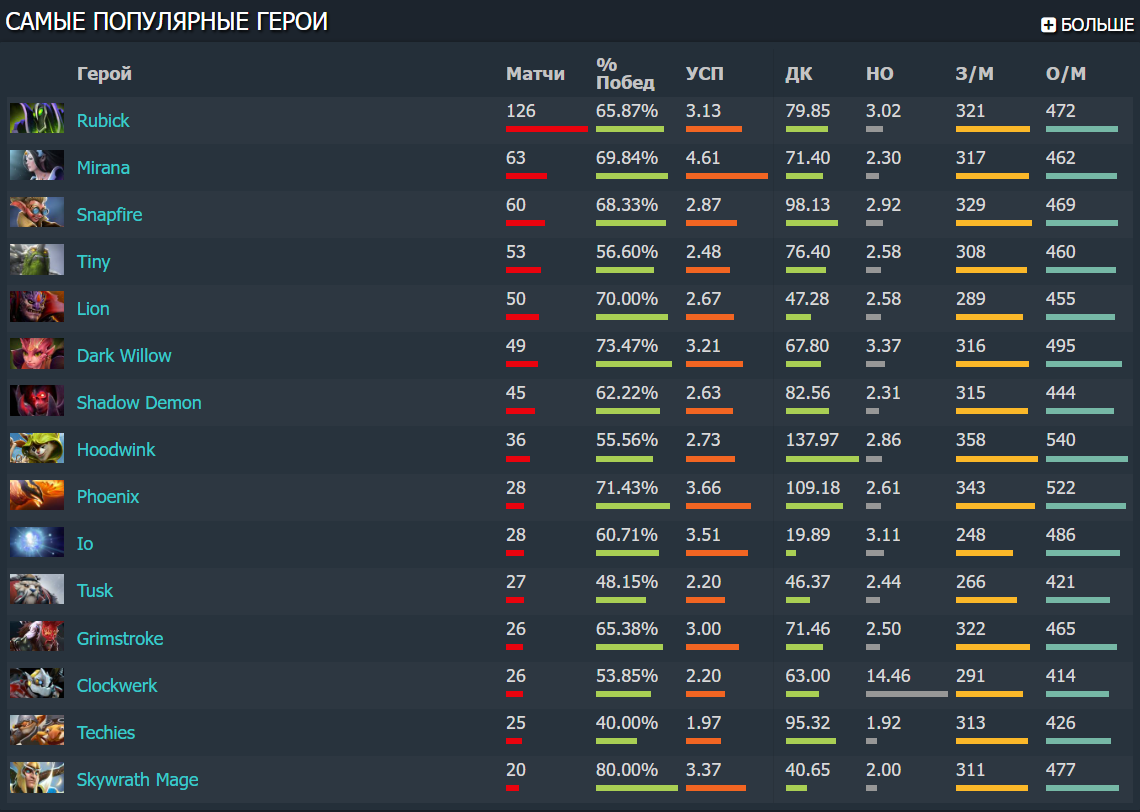Open the Tiny hero link
Viewport: 1140px width, 812px height.
[94, 262]
